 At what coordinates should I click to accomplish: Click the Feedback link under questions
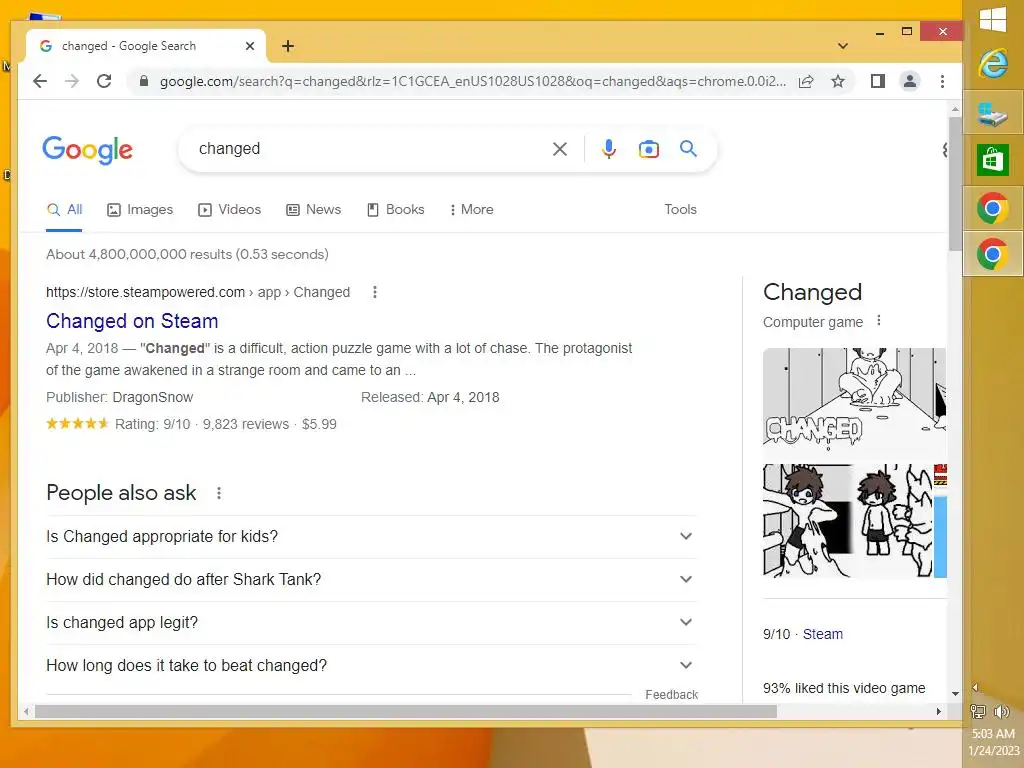pos(671,695)
